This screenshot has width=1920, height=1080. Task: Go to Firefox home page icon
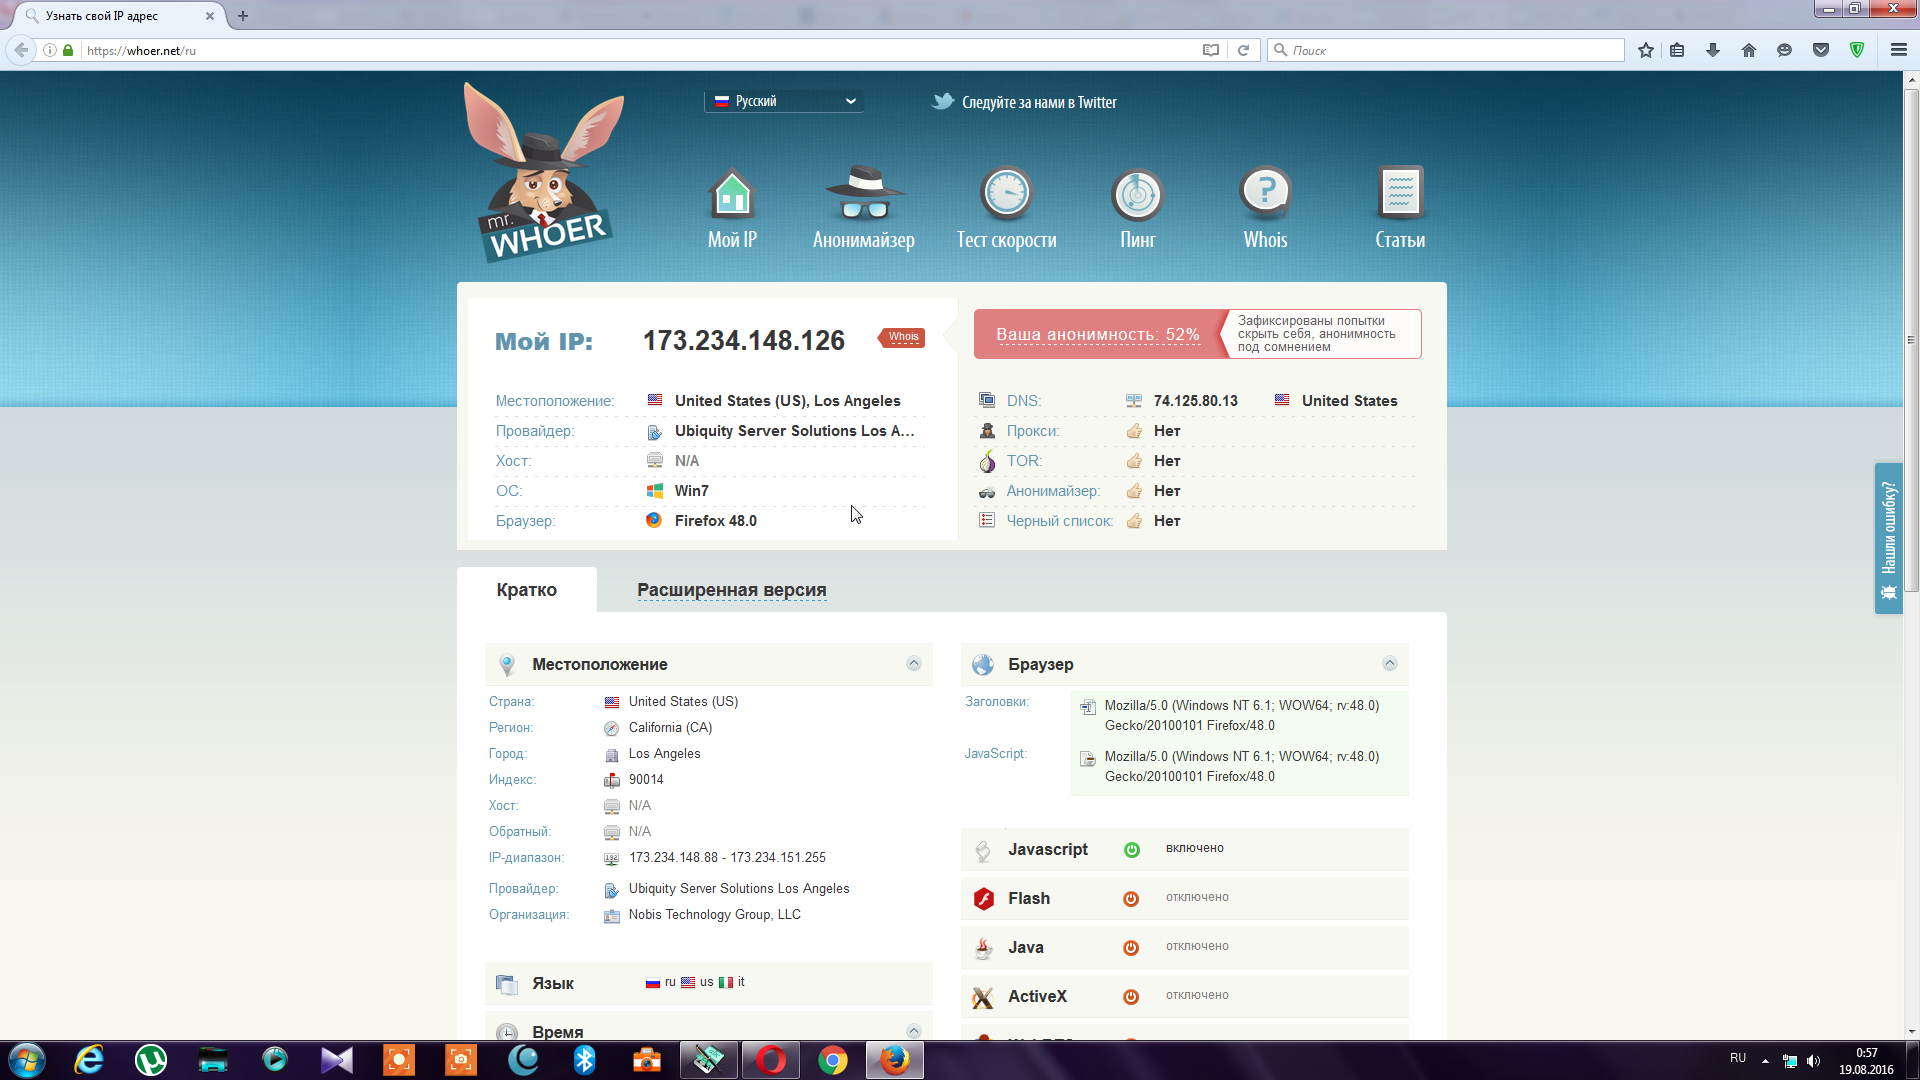coord(1749,50)
